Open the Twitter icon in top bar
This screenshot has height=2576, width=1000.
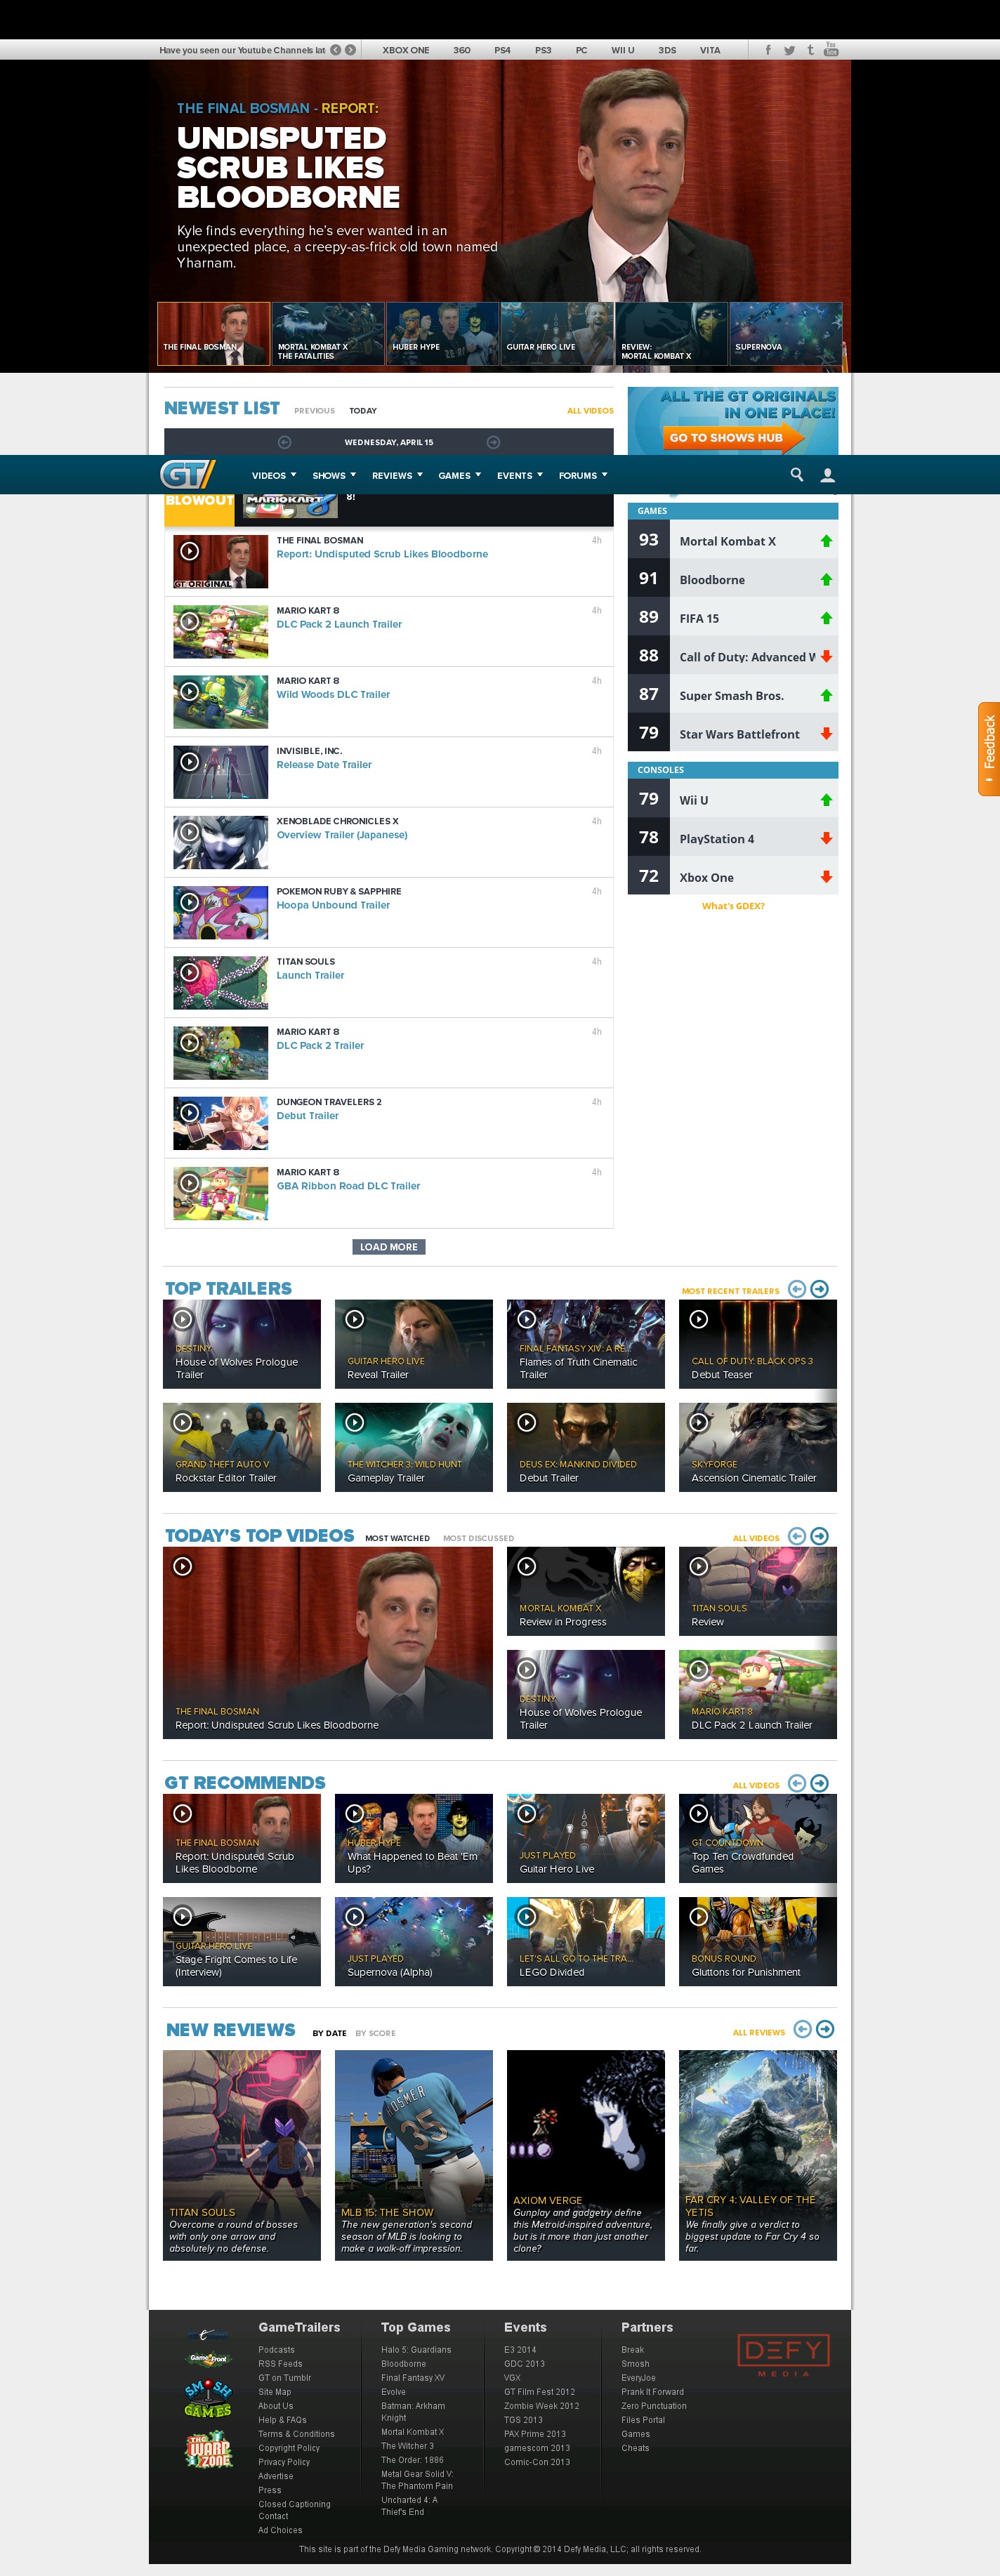[x=789, y=50]
